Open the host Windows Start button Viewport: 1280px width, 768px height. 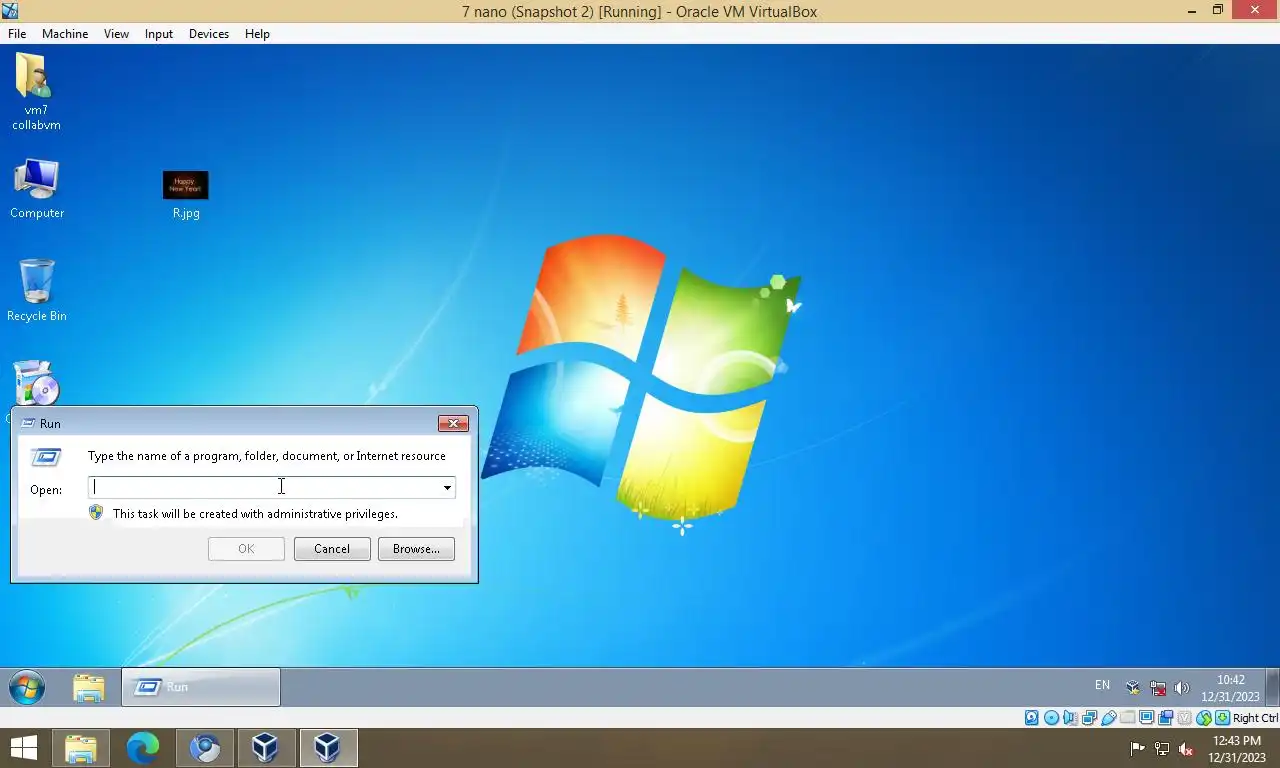point(23,748)
